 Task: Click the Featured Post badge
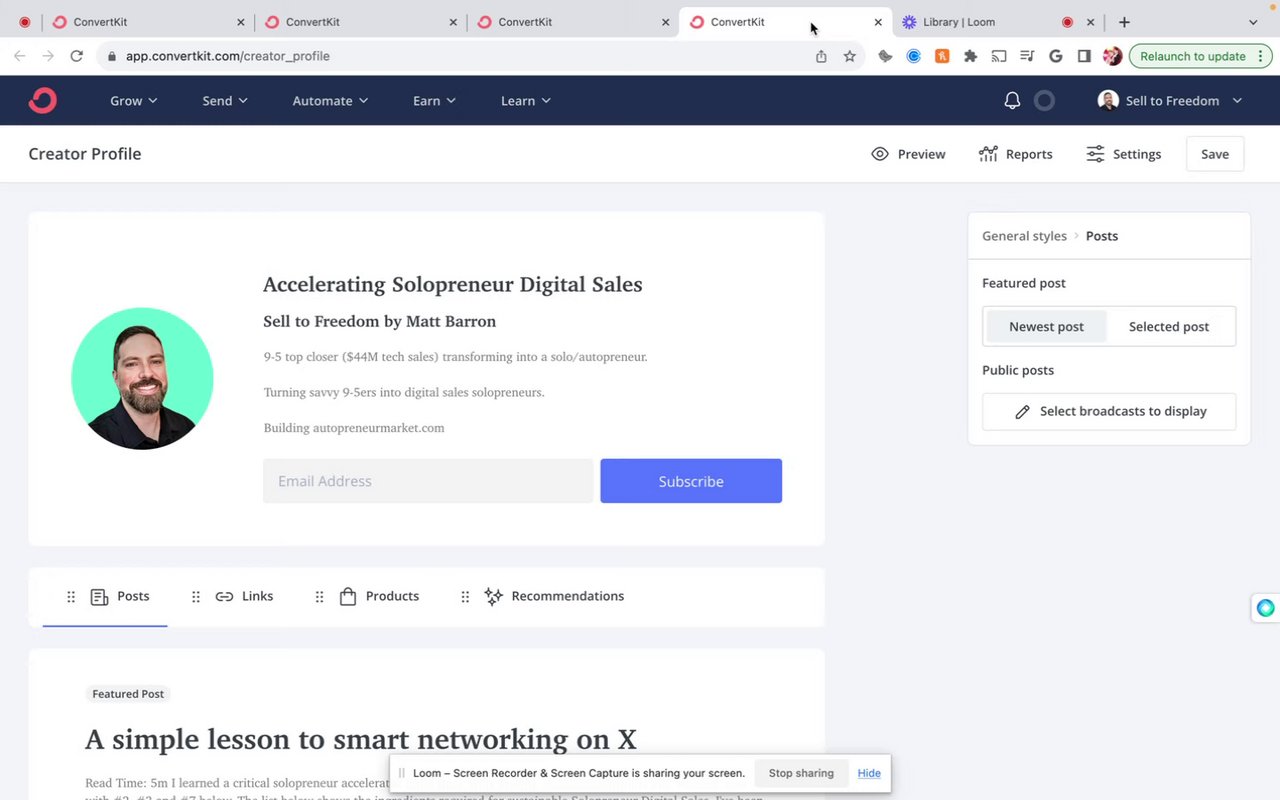coord(128,694)
